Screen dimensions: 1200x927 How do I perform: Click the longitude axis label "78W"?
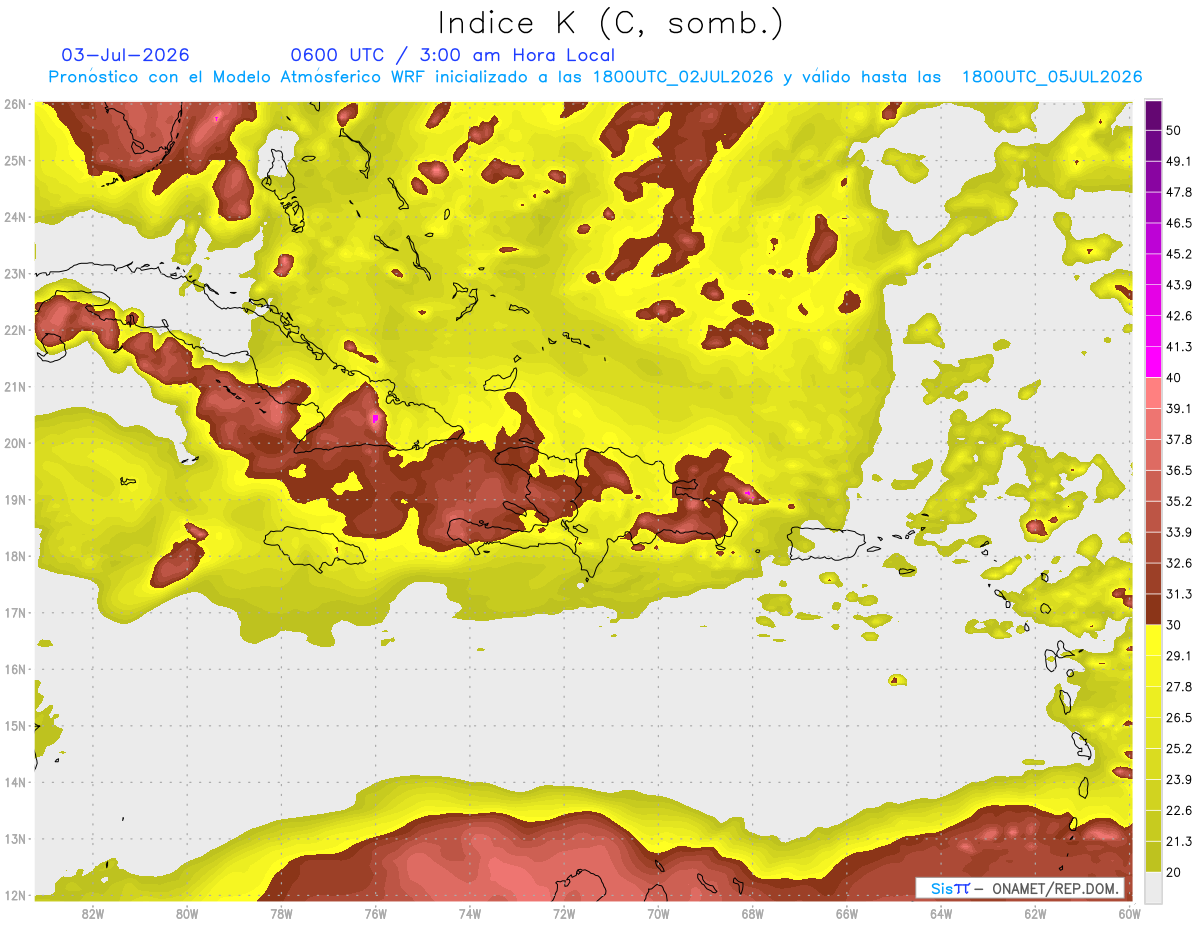(x=281, y=914)
